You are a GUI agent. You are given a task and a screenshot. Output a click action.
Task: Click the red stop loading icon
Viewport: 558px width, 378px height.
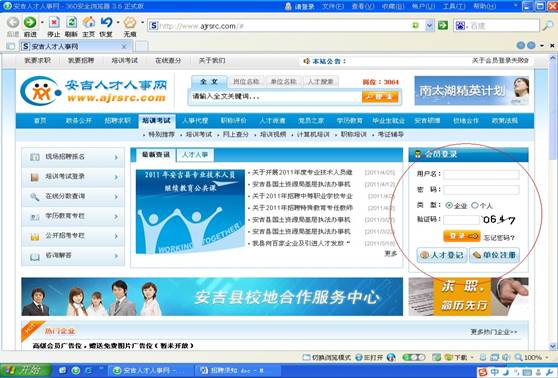coord(54,22)
